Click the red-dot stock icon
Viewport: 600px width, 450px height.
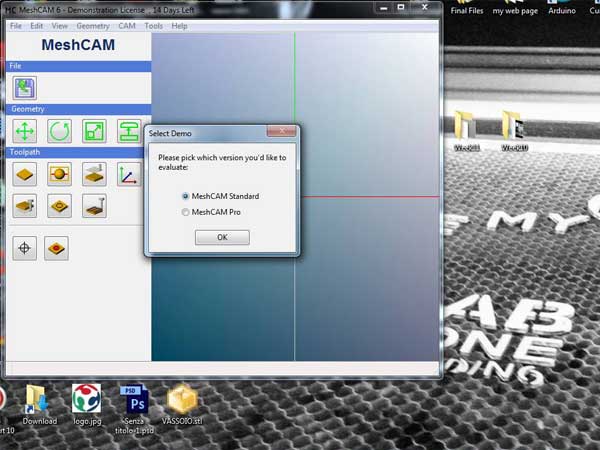click(x=56, y=248)
